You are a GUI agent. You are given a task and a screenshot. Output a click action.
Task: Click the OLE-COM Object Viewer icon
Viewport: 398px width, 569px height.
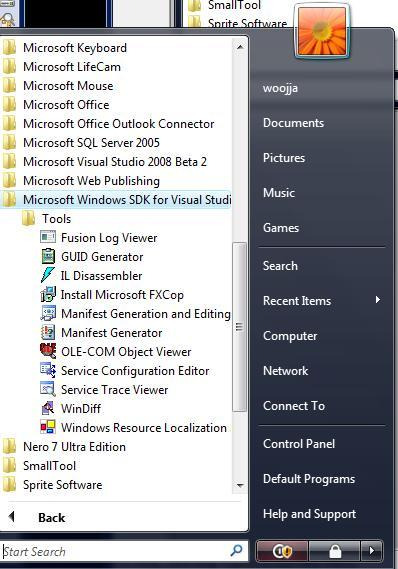(48, 351)
